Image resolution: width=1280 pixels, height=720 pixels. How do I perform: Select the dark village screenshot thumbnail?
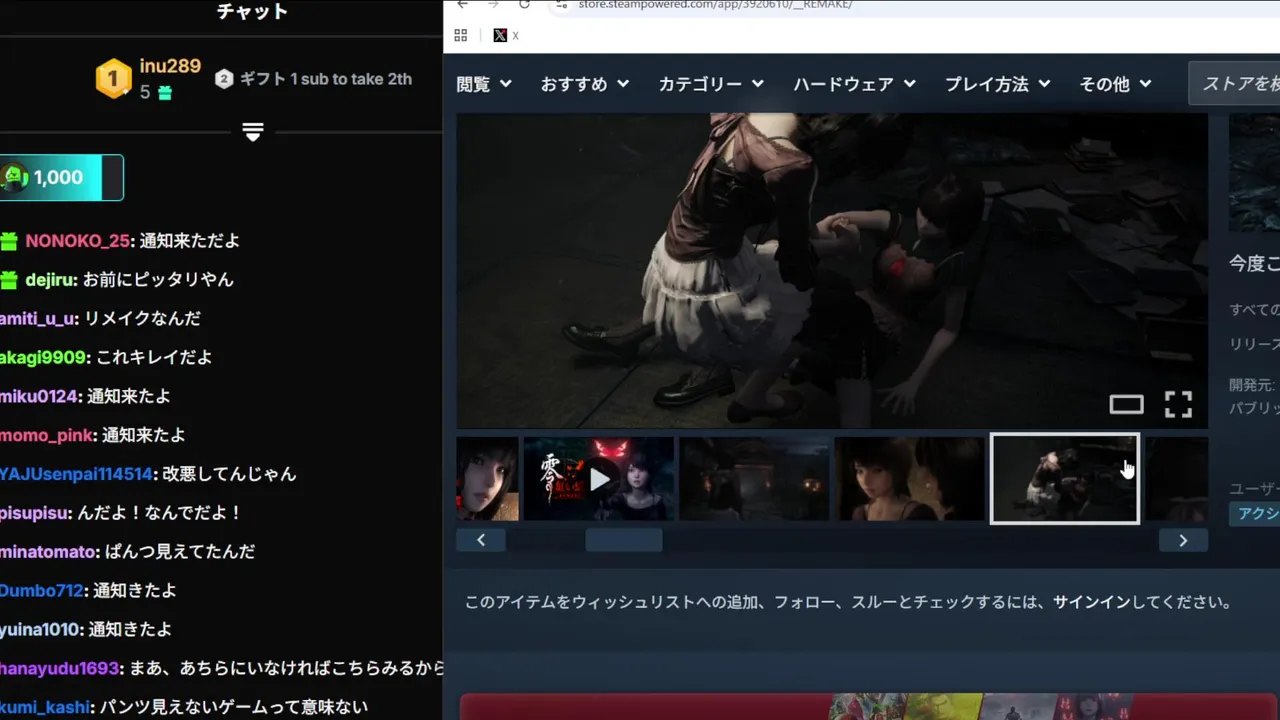pyautogui.click(x=755, y=479)
